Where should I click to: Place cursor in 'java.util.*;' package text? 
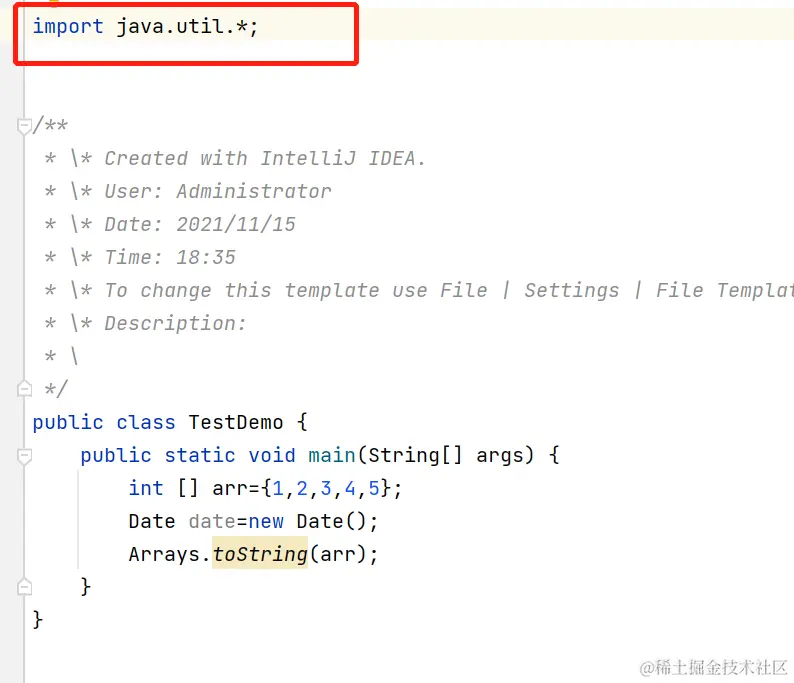[x=187, y=26]
